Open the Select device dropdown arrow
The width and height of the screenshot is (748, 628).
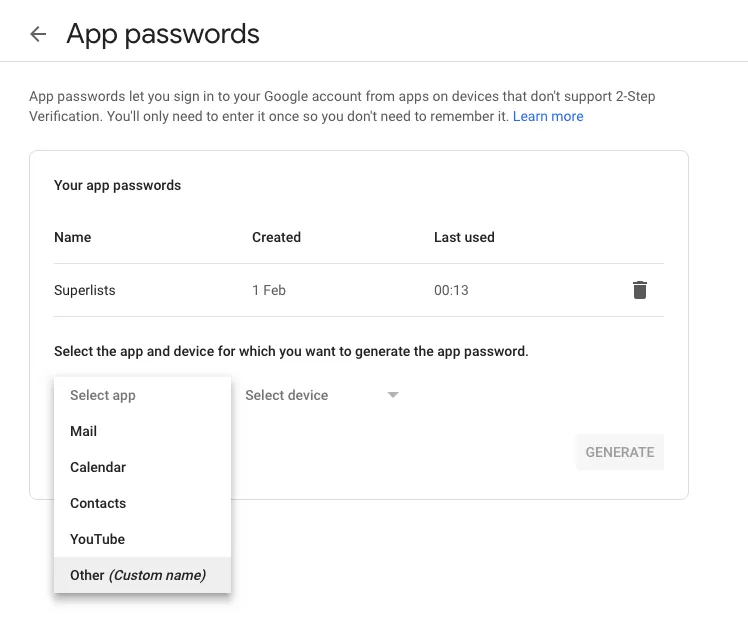pyautogui.click(x=393, y=395)
